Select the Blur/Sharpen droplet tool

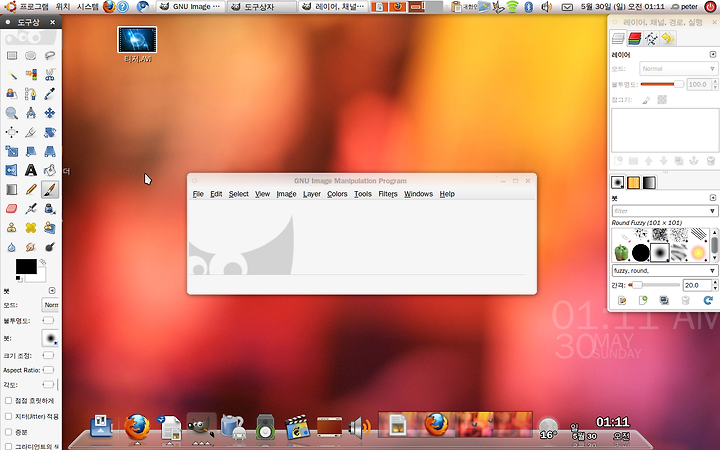click(11, 247)
